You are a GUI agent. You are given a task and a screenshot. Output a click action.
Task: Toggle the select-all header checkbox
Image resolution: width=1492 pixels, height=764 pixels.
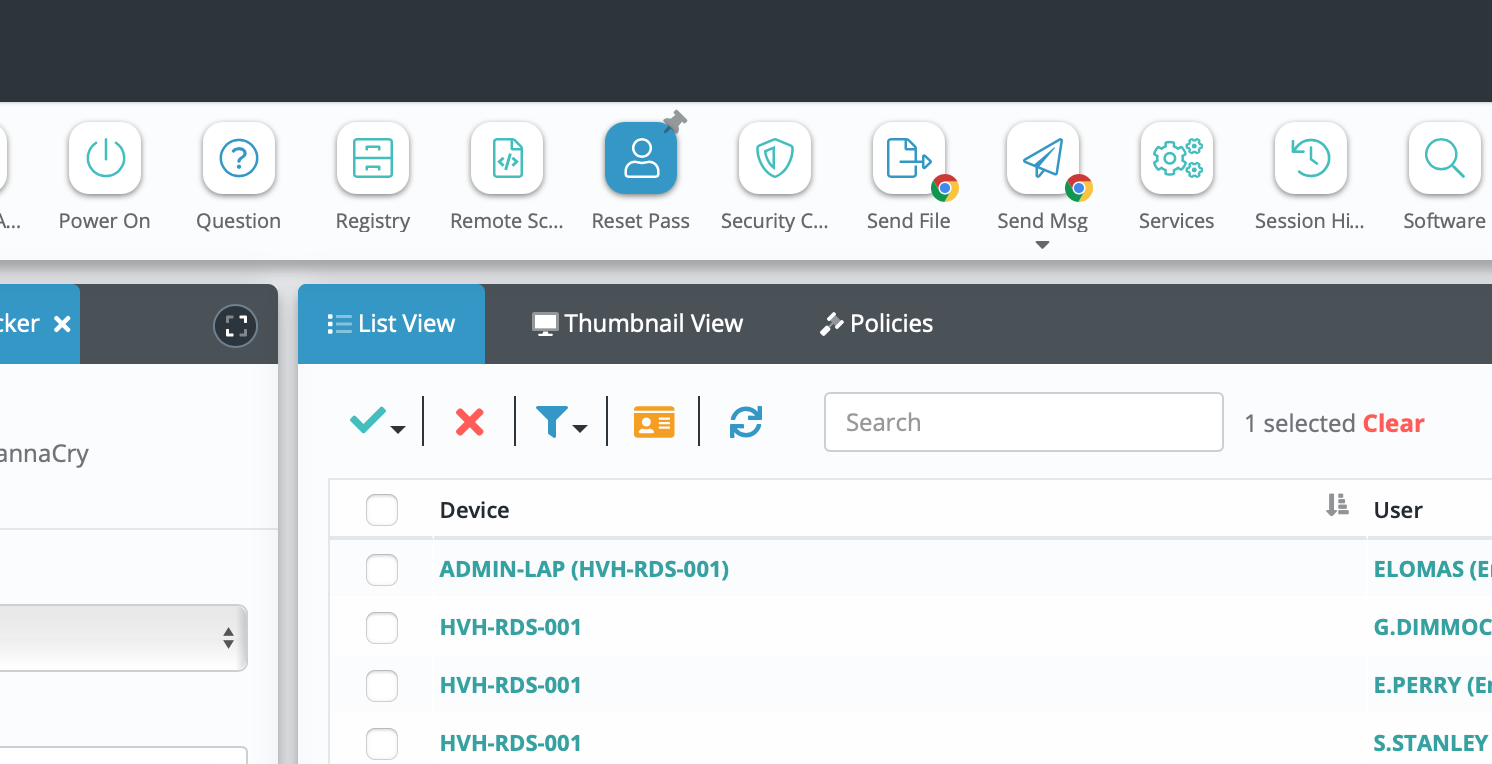[382, 510]
